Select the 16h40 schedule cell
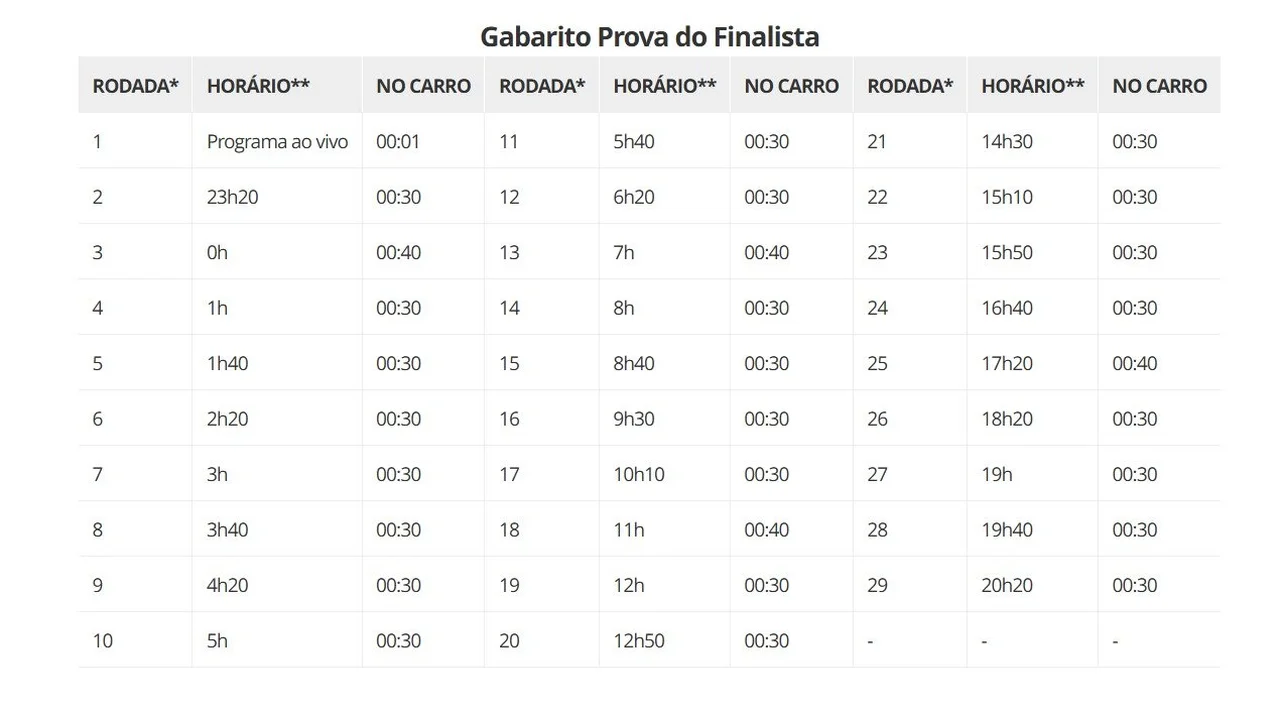Screen dimensions: 1280x712 (x=1007, y=308)
